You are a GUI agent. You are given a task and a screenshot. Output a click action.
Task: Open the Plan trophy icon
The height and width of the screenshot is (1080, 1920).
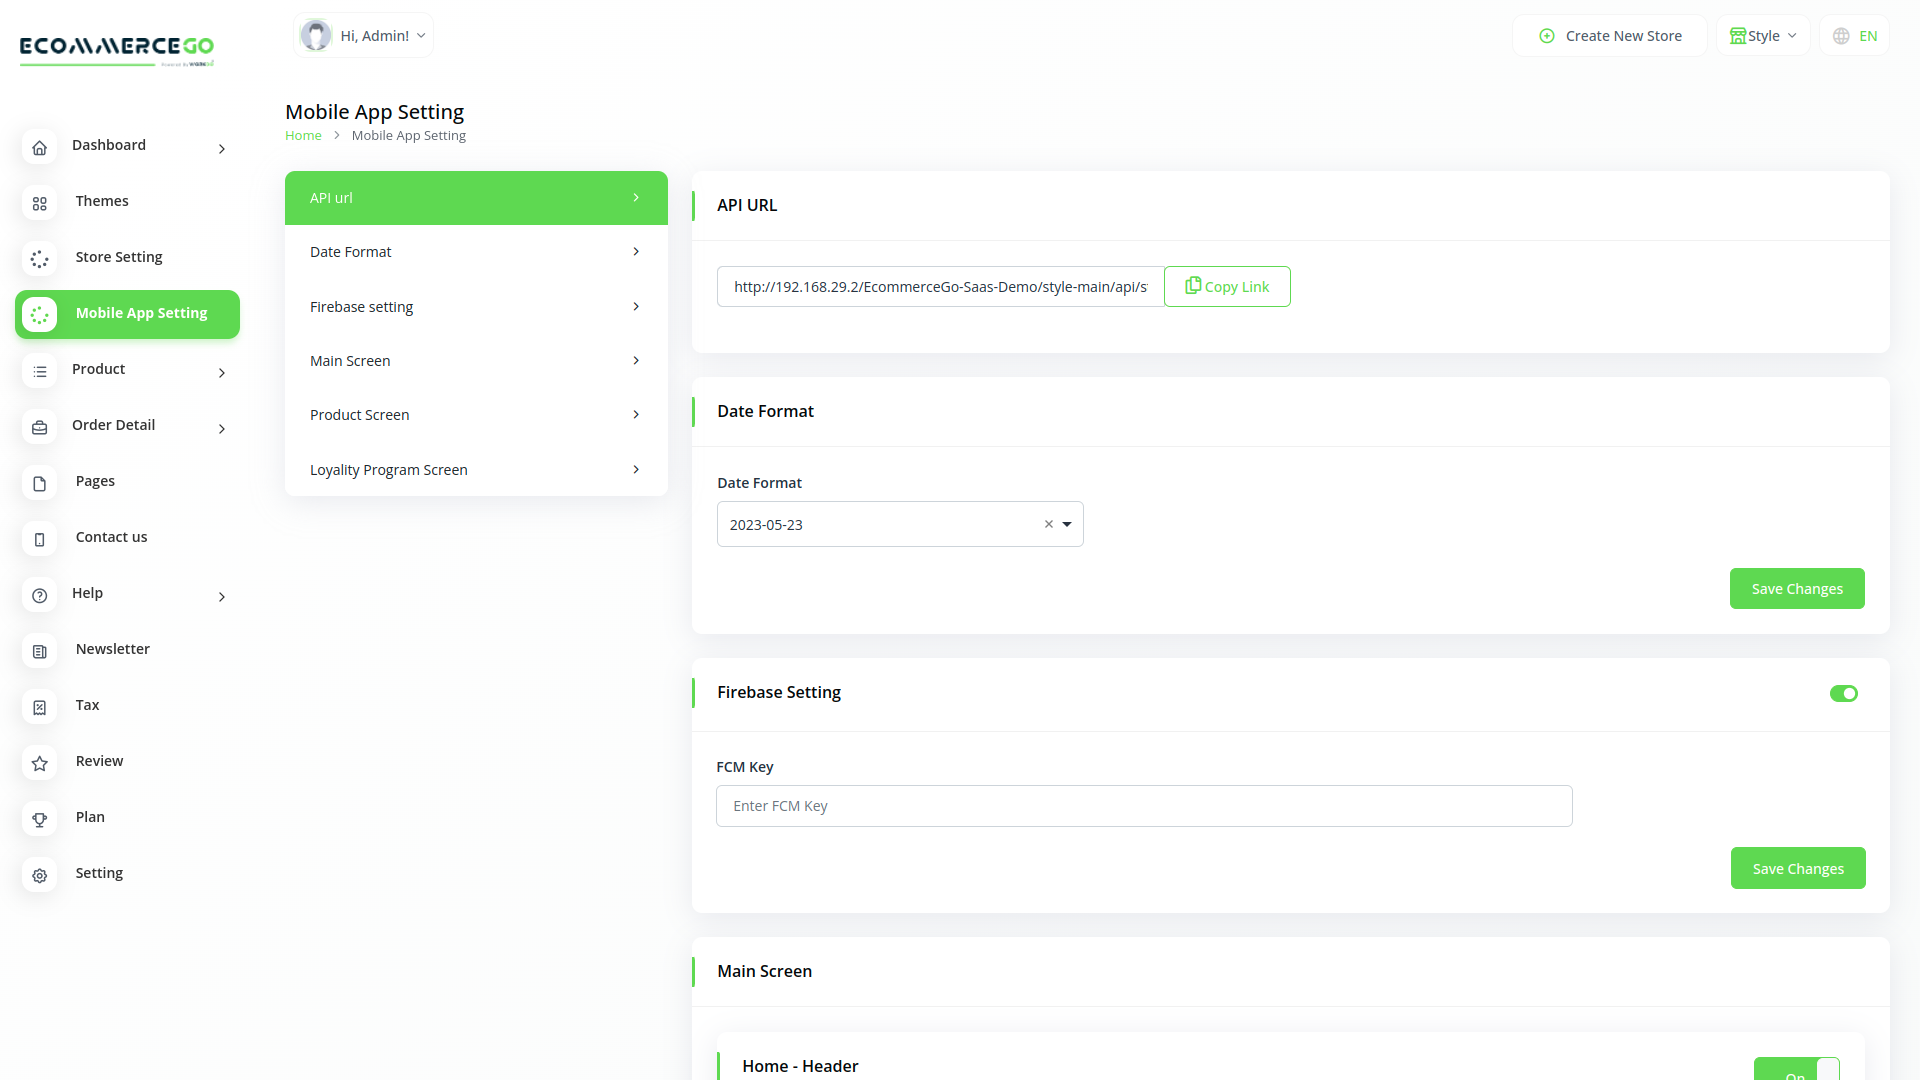(x=40, y=819)
